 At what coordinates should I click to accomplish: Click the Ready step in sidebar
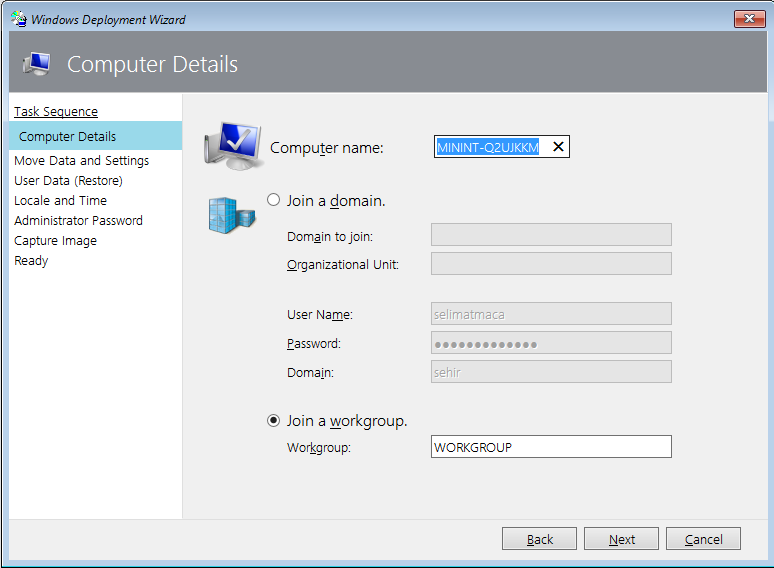[x=31, y=260]
